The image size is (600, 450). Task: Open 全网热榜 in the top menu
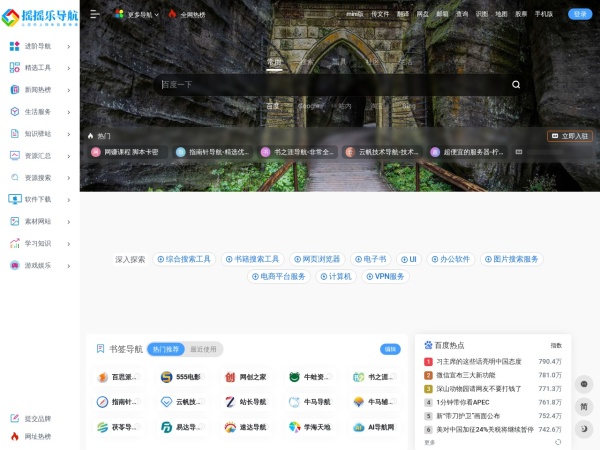(186, 14)
